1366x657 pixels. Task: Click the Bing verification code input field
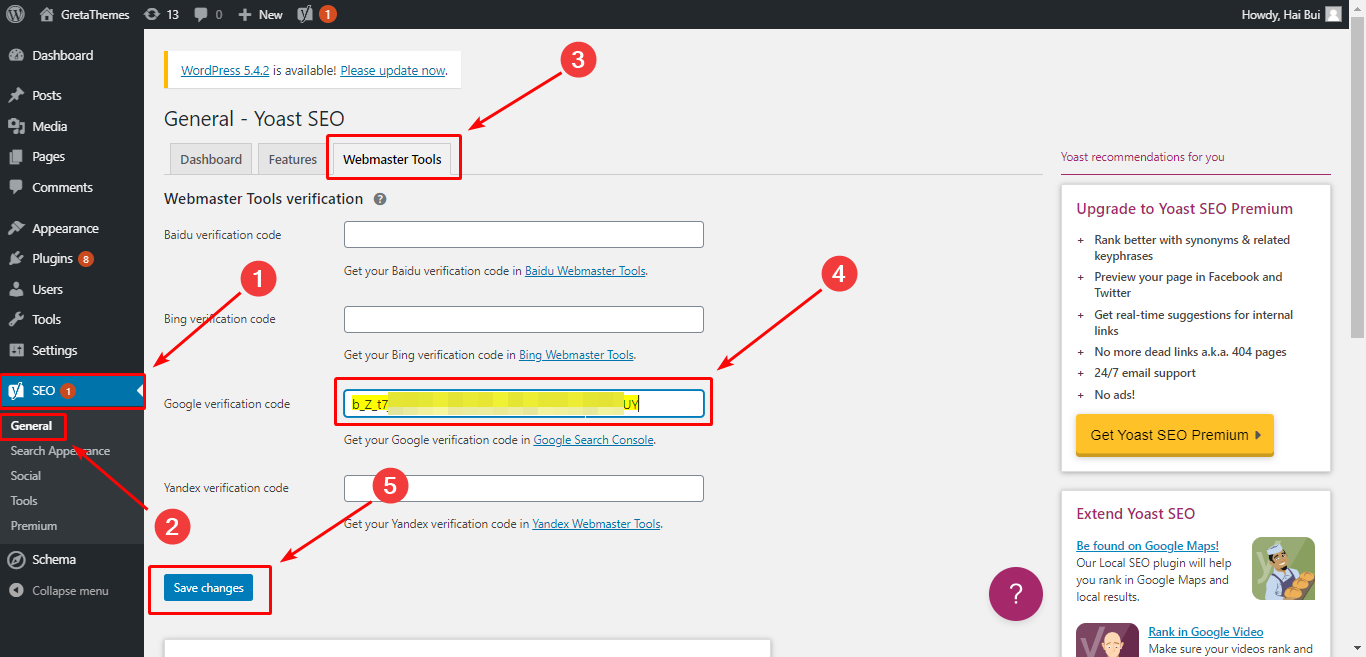click(x=523, y=318)
